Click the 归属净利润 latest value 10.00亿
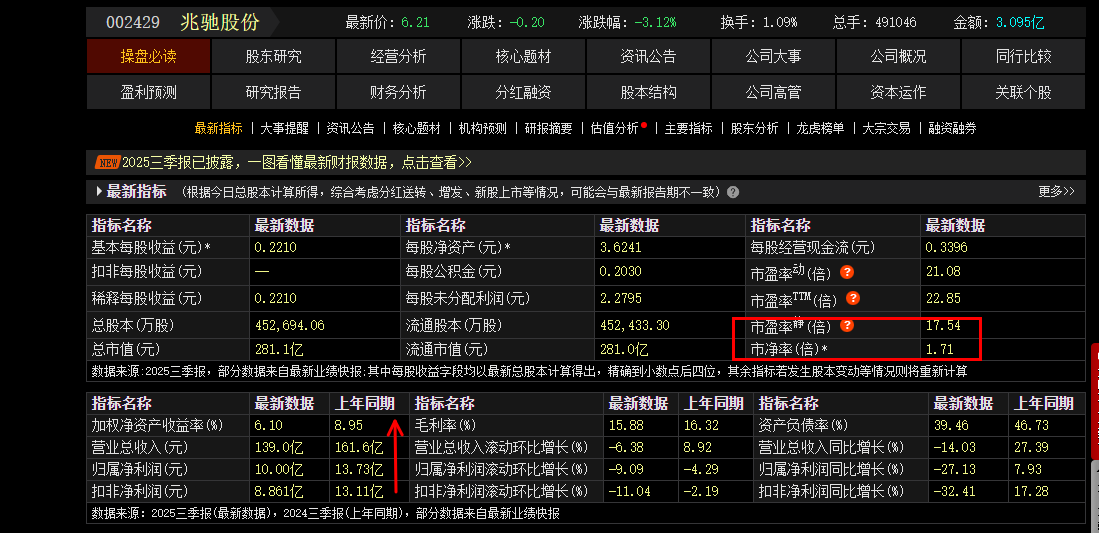 [x=279, y=469]
